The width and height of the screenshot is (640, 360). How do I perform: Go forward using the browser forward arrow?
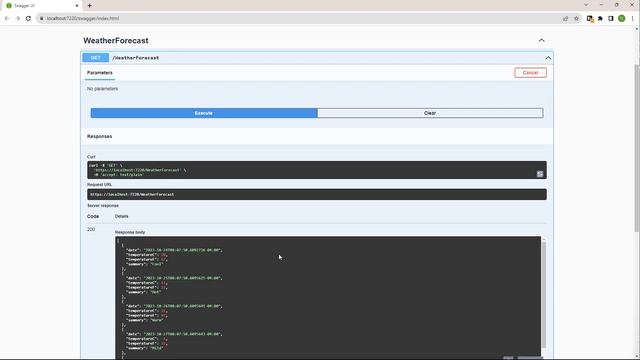point(18,18)
